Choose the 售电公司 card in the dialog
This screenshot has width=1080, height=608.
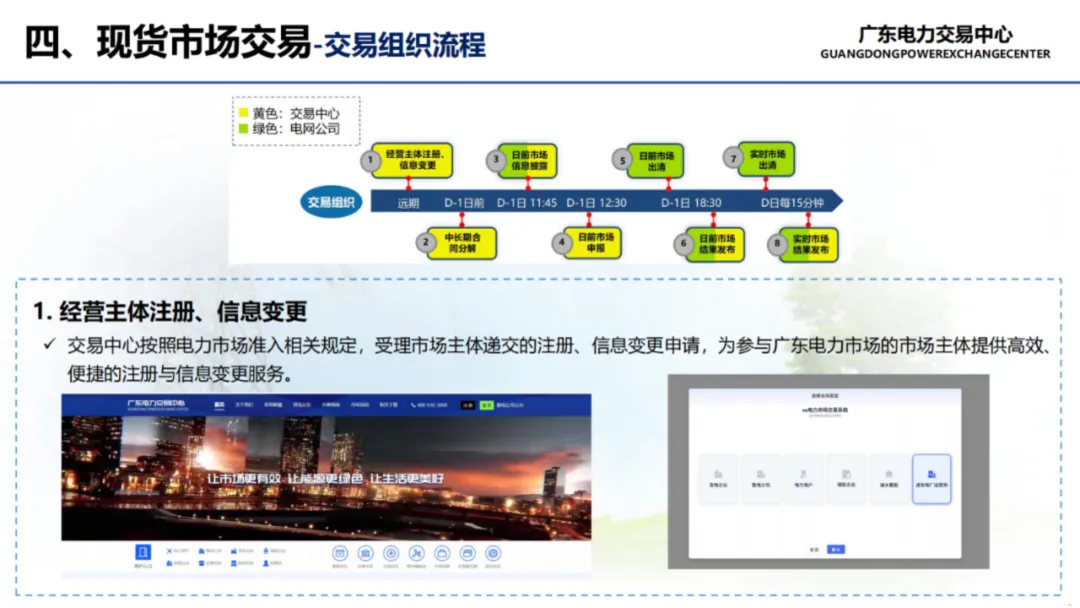point(760,479)
